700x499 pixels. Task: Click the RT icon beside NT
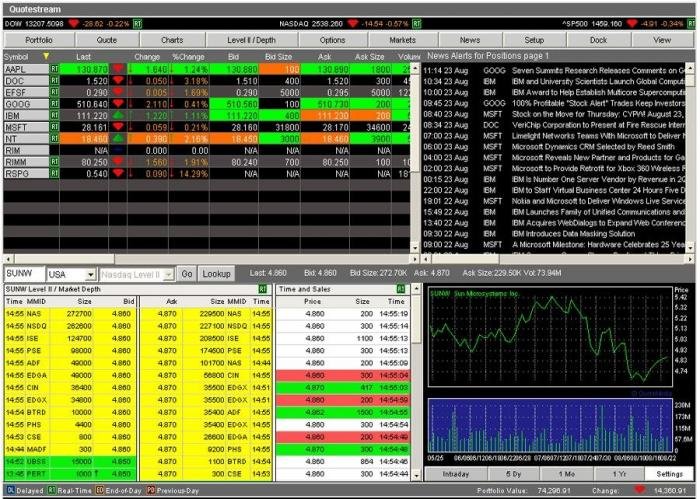(x=54, y=138)
